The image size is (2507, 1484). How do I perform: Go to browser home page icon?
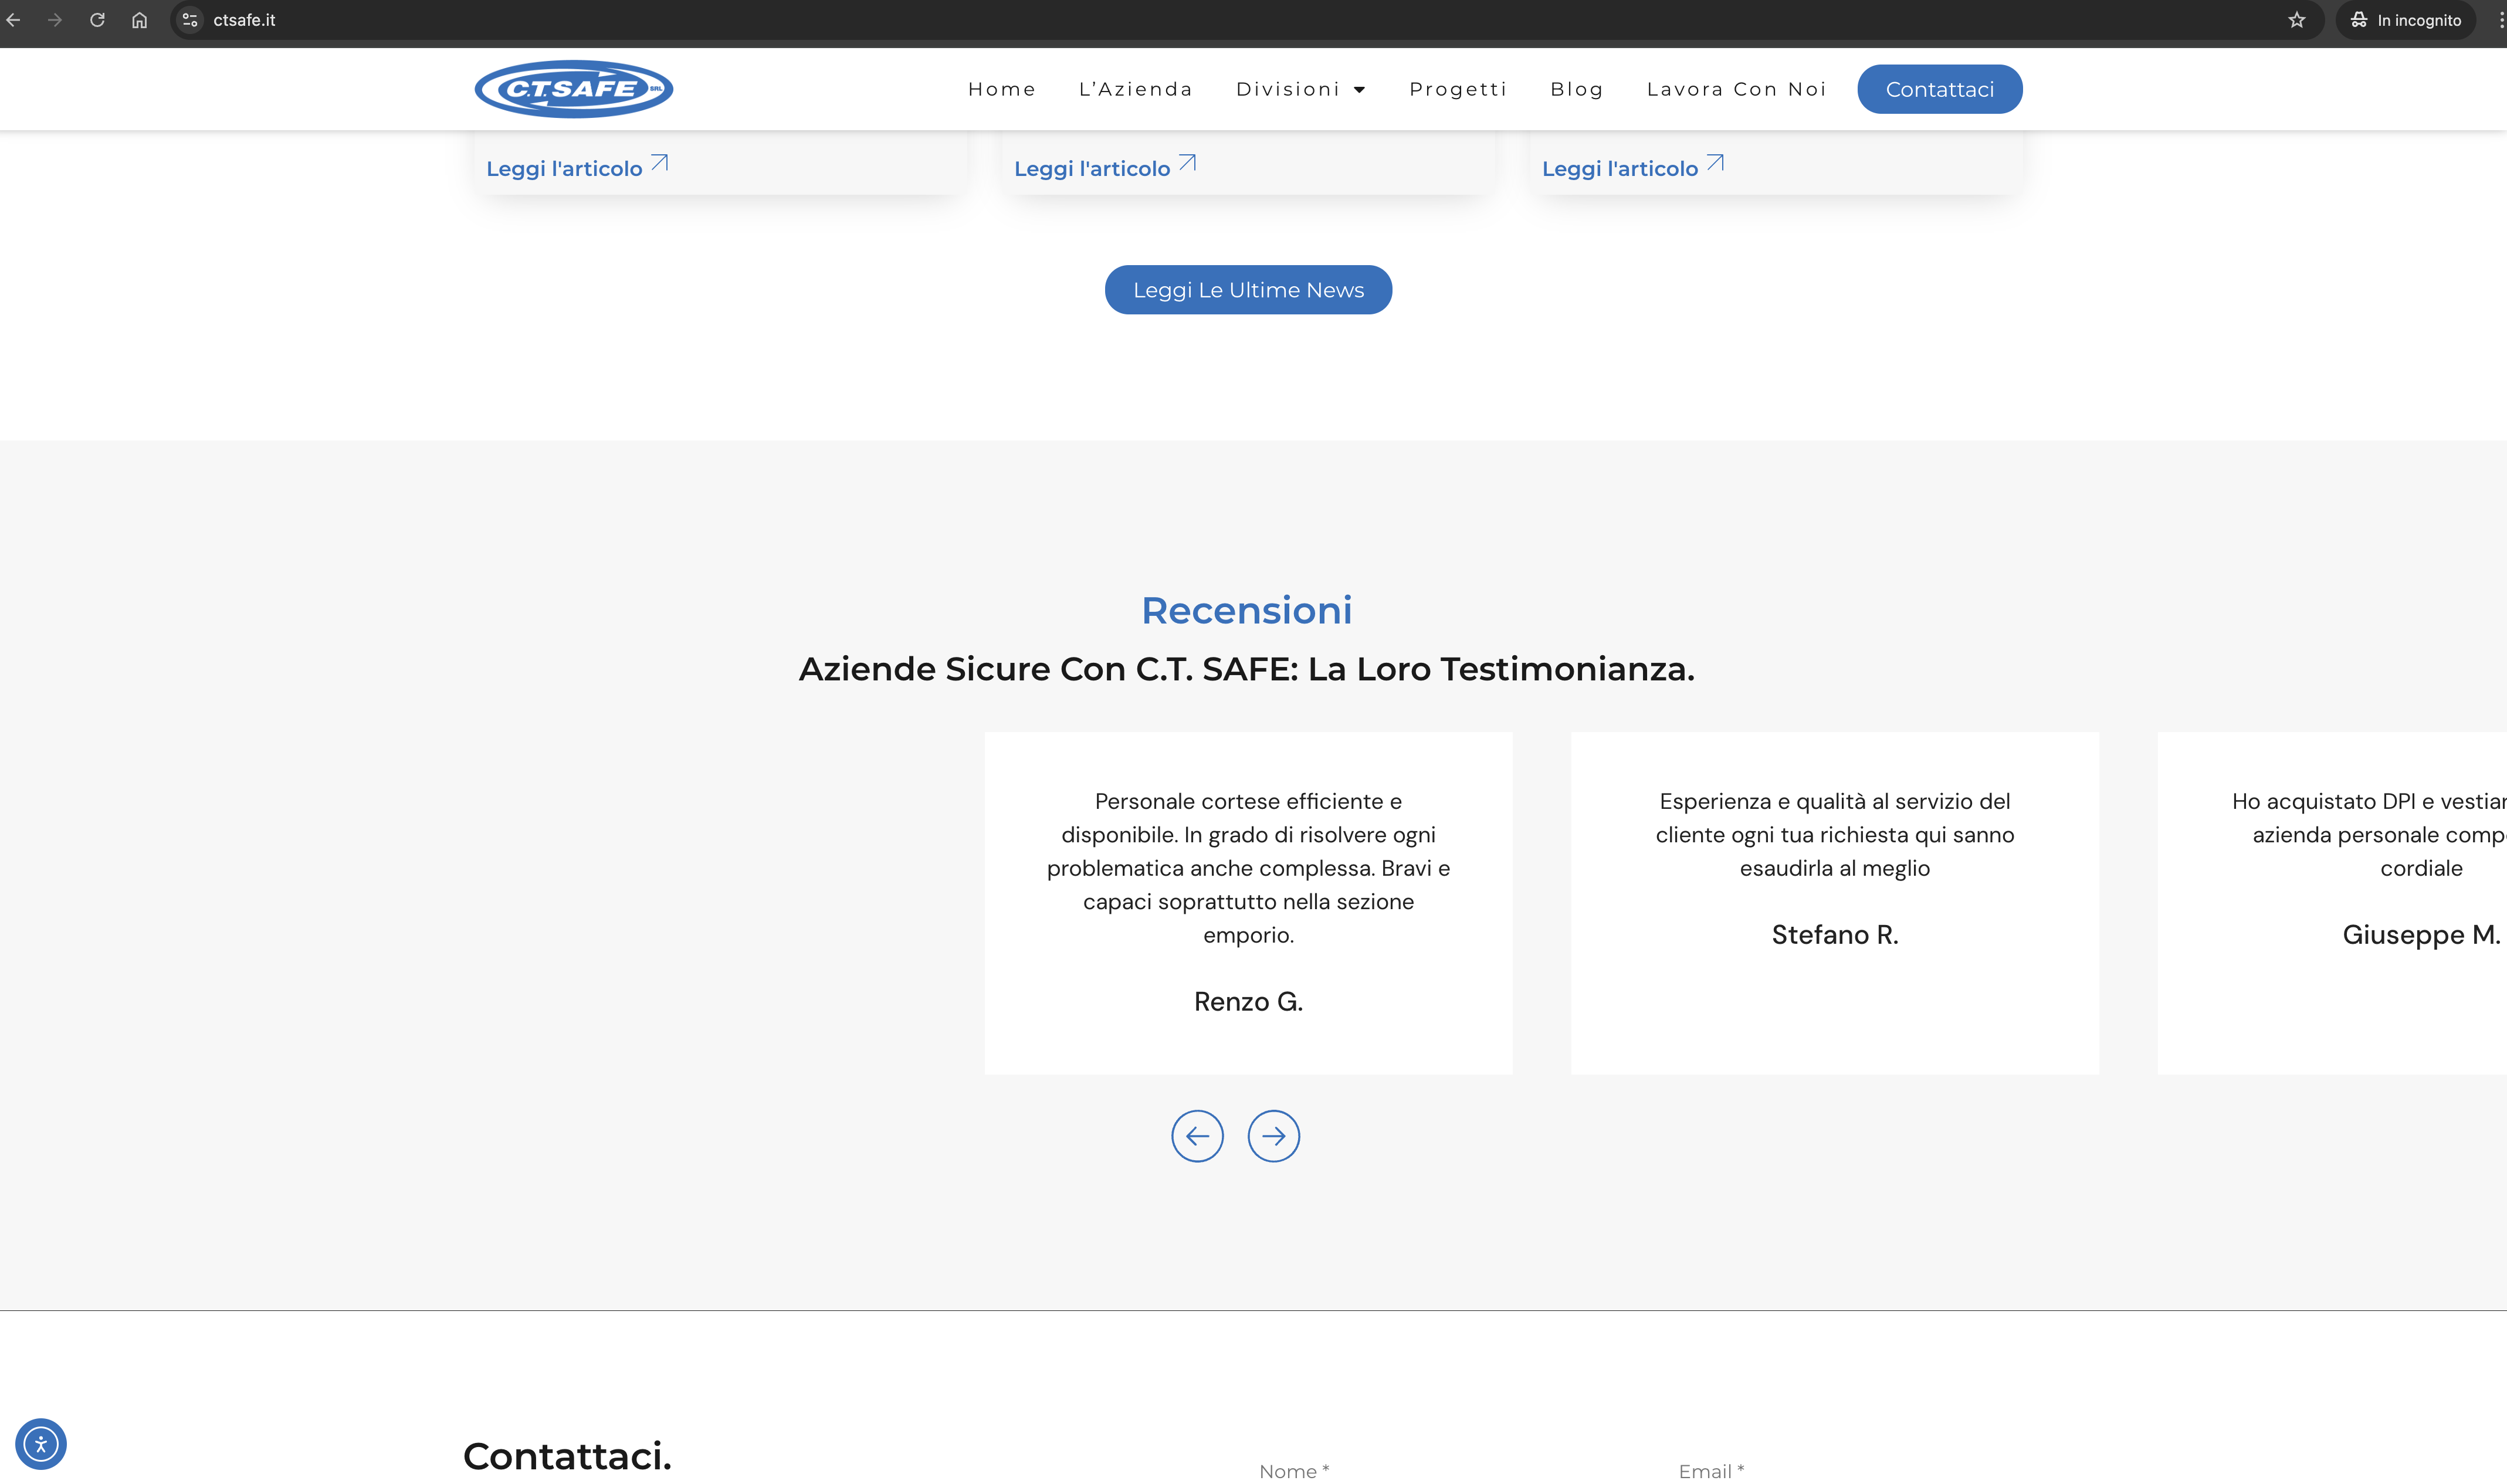pyautogui.click(x=139, y=20)
